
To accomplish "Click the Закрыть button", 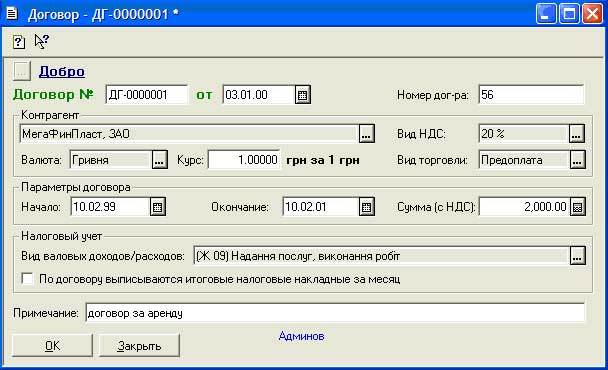I will tap(139, 346).
